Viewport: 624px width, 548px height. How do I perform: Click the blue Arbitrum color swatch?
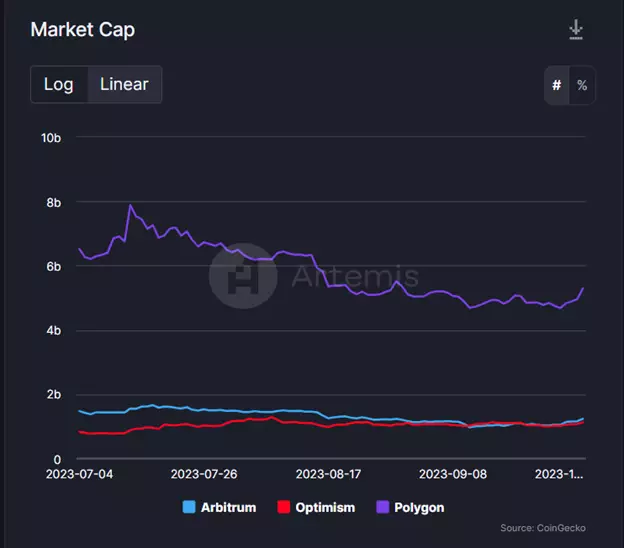[x=189, y=507]
